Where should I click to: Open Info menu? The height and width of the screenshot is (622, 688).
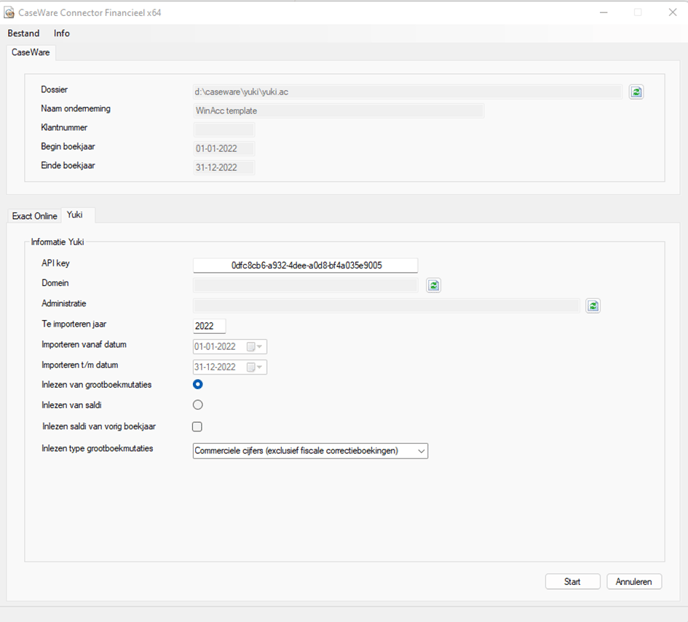(x=61, y=33)
